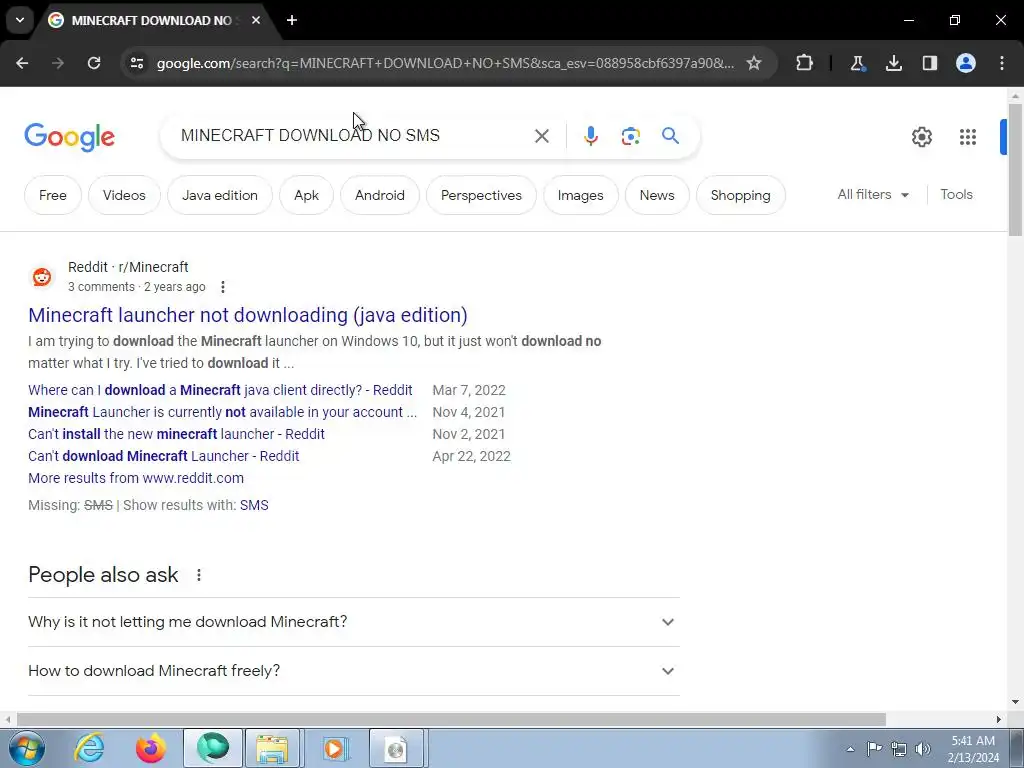Select the Free filter chip
The image size is (1024, 768).
pos(53,195)
